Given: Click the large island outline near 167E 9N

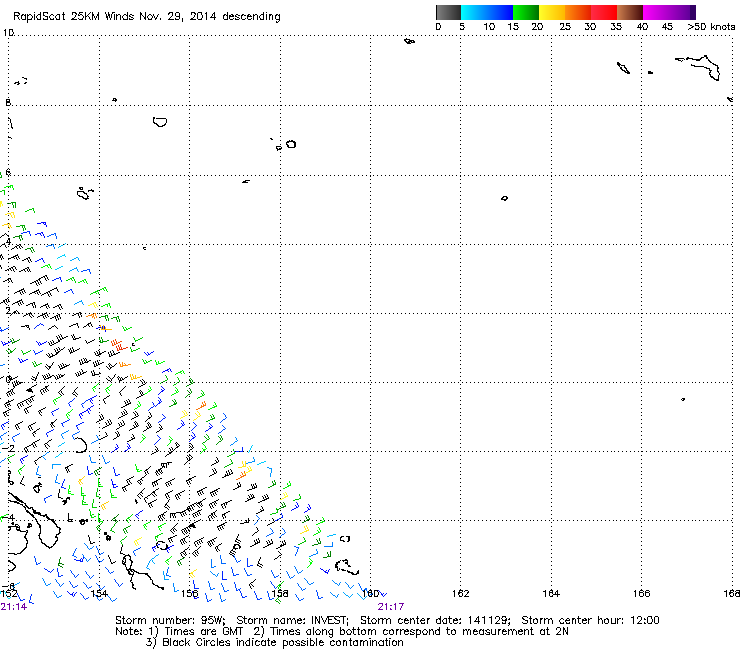Looking at the screenshot, I should 699,67.
